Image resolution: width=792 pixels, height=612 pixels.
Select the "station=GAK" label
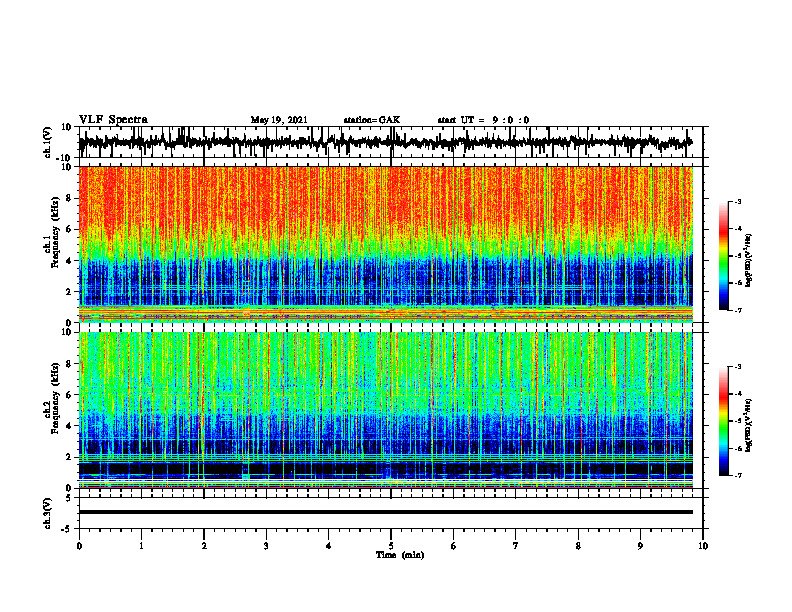click(x=372, y=120)
